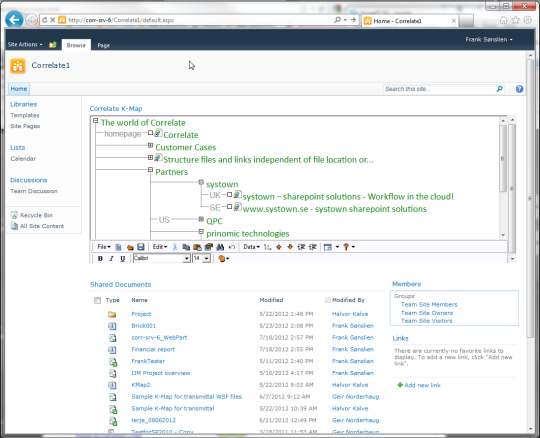Click the Search this site field
540x438 pixels.
pos(439,89)
